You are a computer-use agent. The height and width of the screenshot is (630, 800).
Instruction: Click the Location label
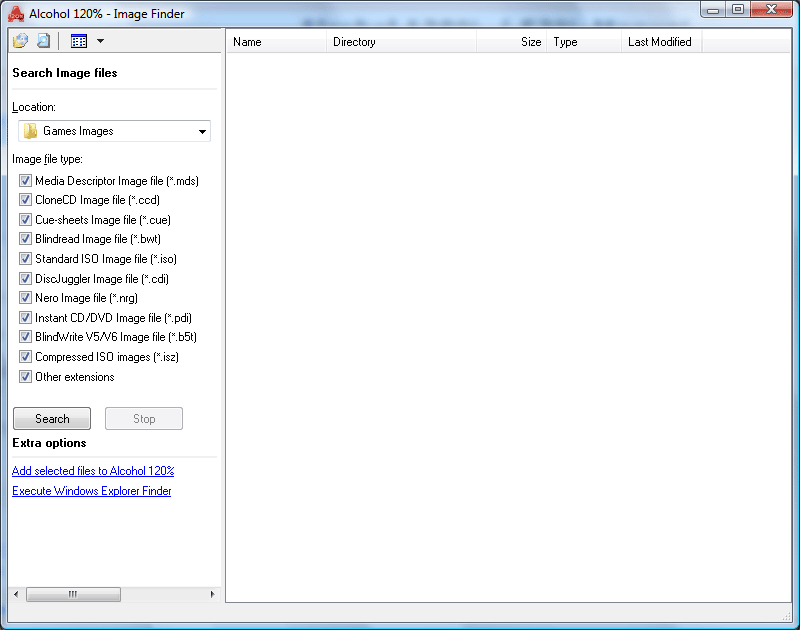click(x=34, y=107)
